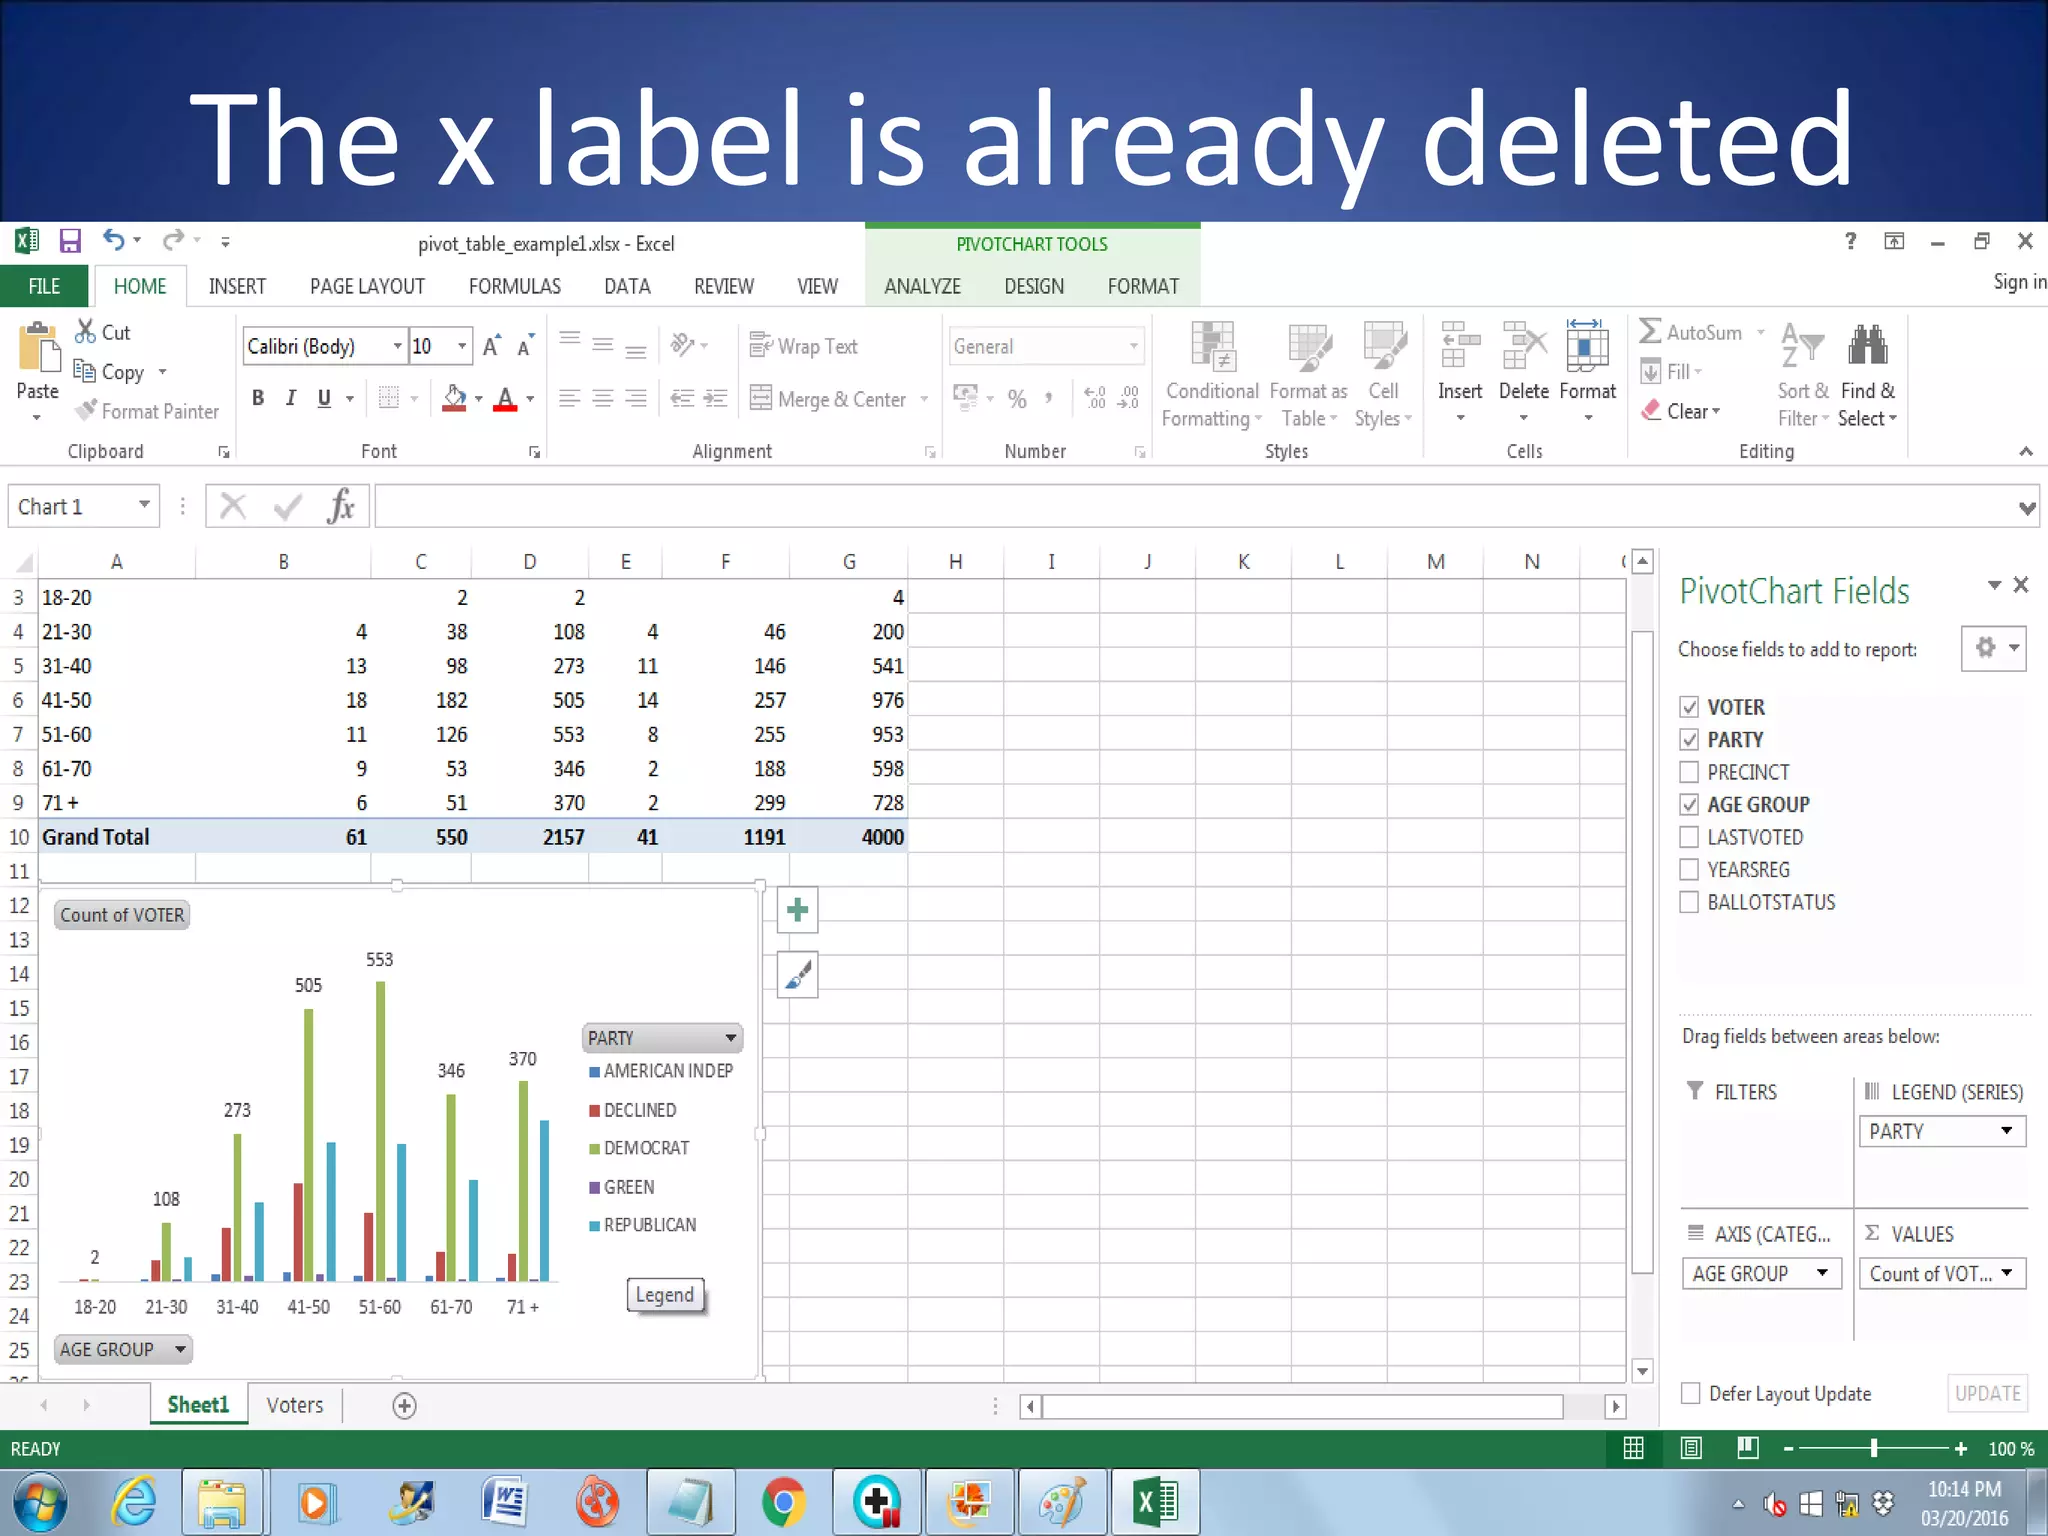Viewport: 2048px width, 1536px height.
Task: Click the Percent Style icon
Action: click(1017, 399)
